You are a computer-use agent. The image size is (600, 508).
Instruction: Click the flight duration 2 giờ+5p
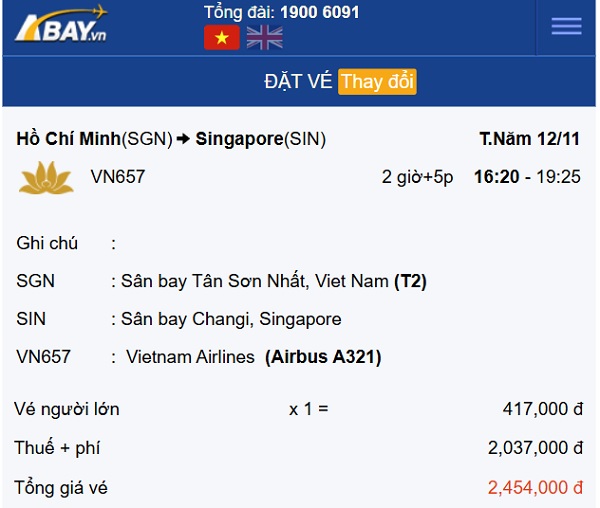(417, 177)
